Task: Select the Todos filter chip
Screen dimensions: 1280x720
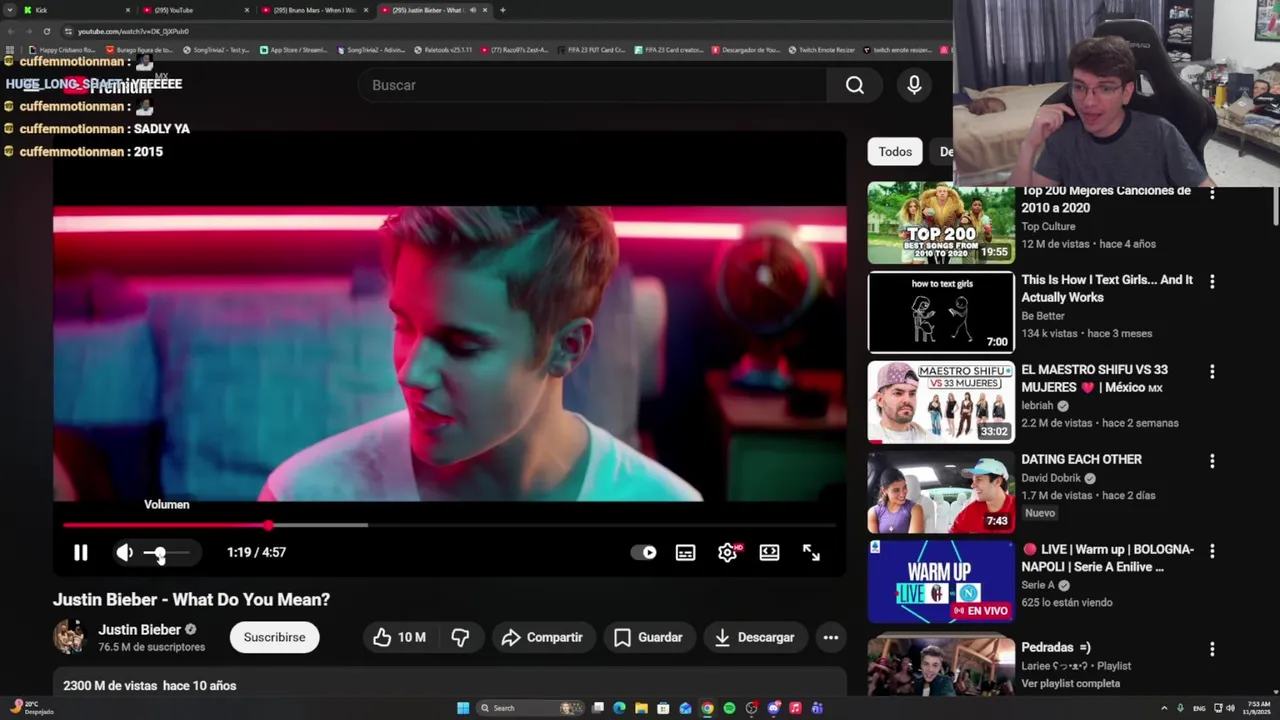Action: (x=895, y=152)
